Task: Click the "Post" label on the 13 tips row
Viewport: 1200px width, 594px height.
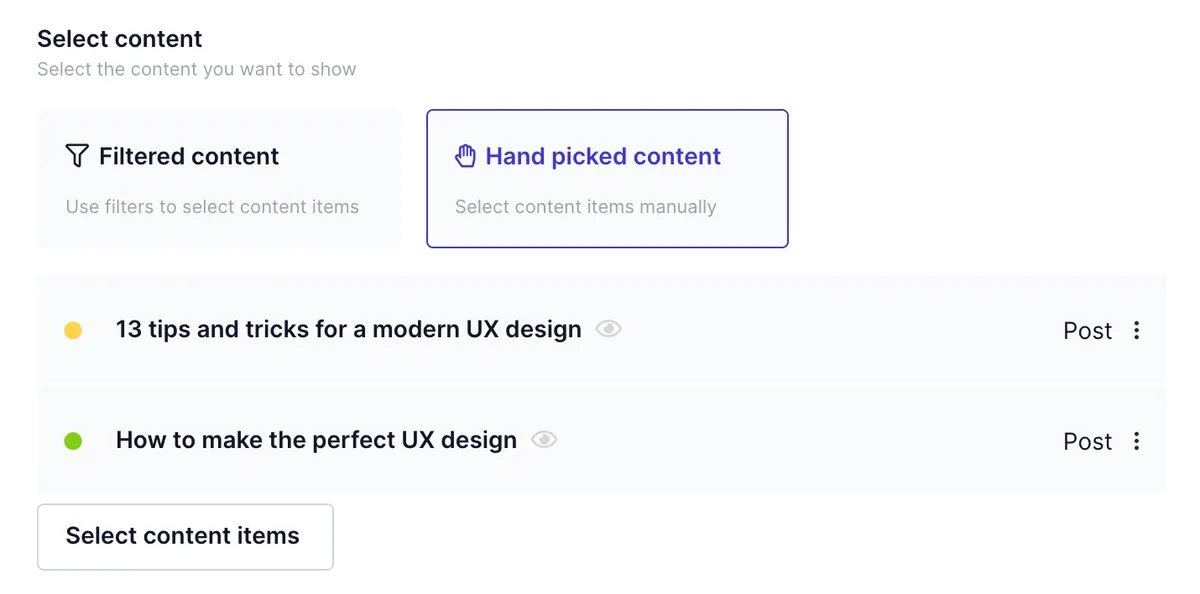Action: coord(1087,331)
